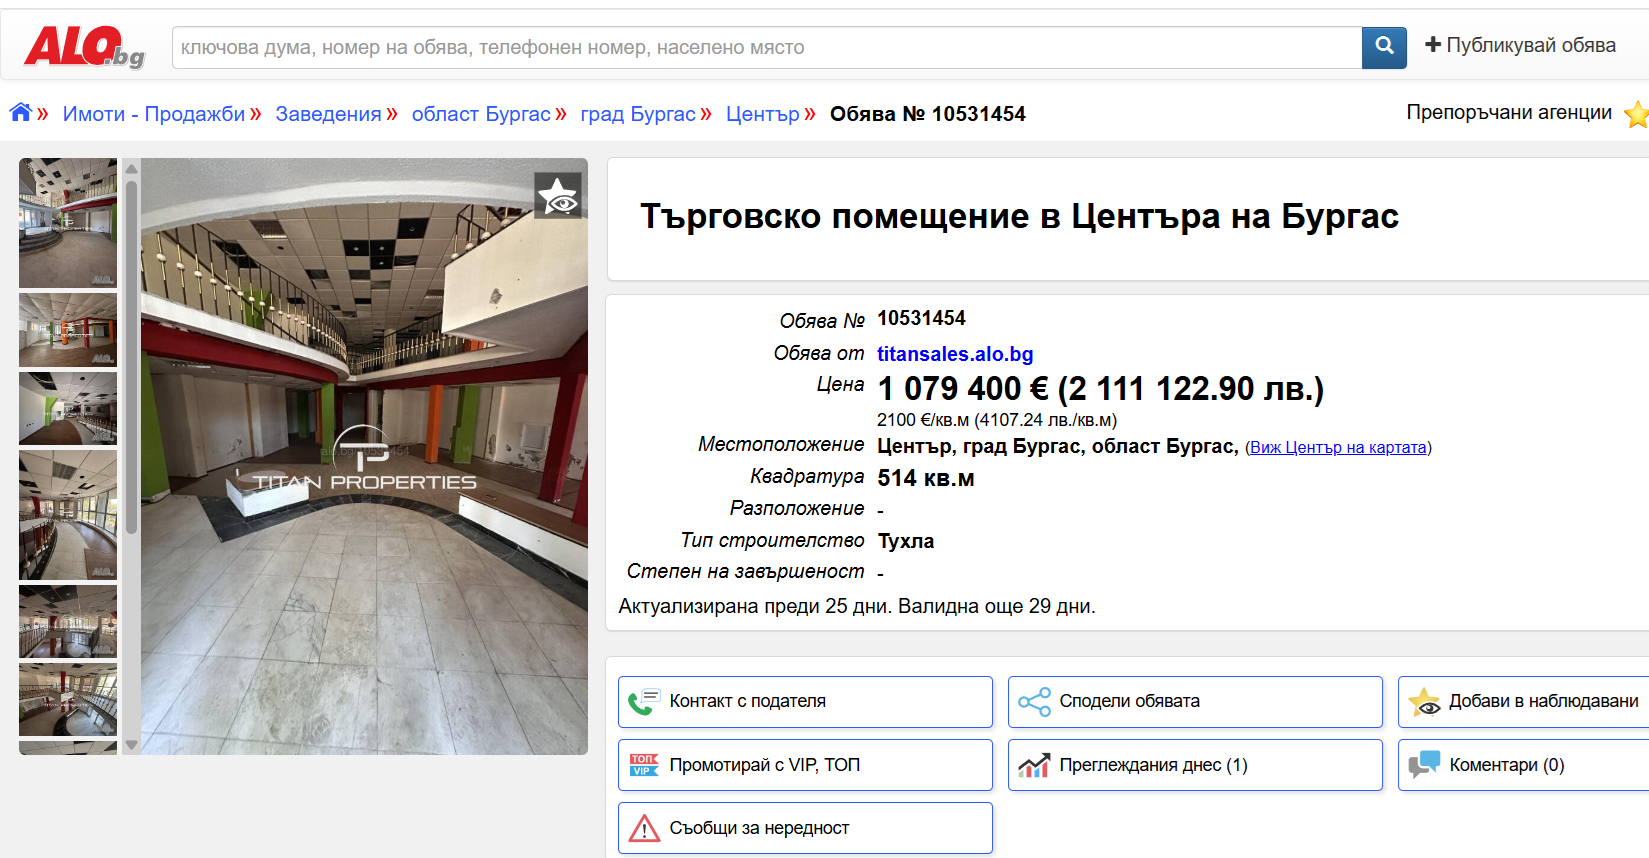The image size is (1649, 858).
Task: Navigate to Заведения breadcrumb category
Action: click(328, 114)
